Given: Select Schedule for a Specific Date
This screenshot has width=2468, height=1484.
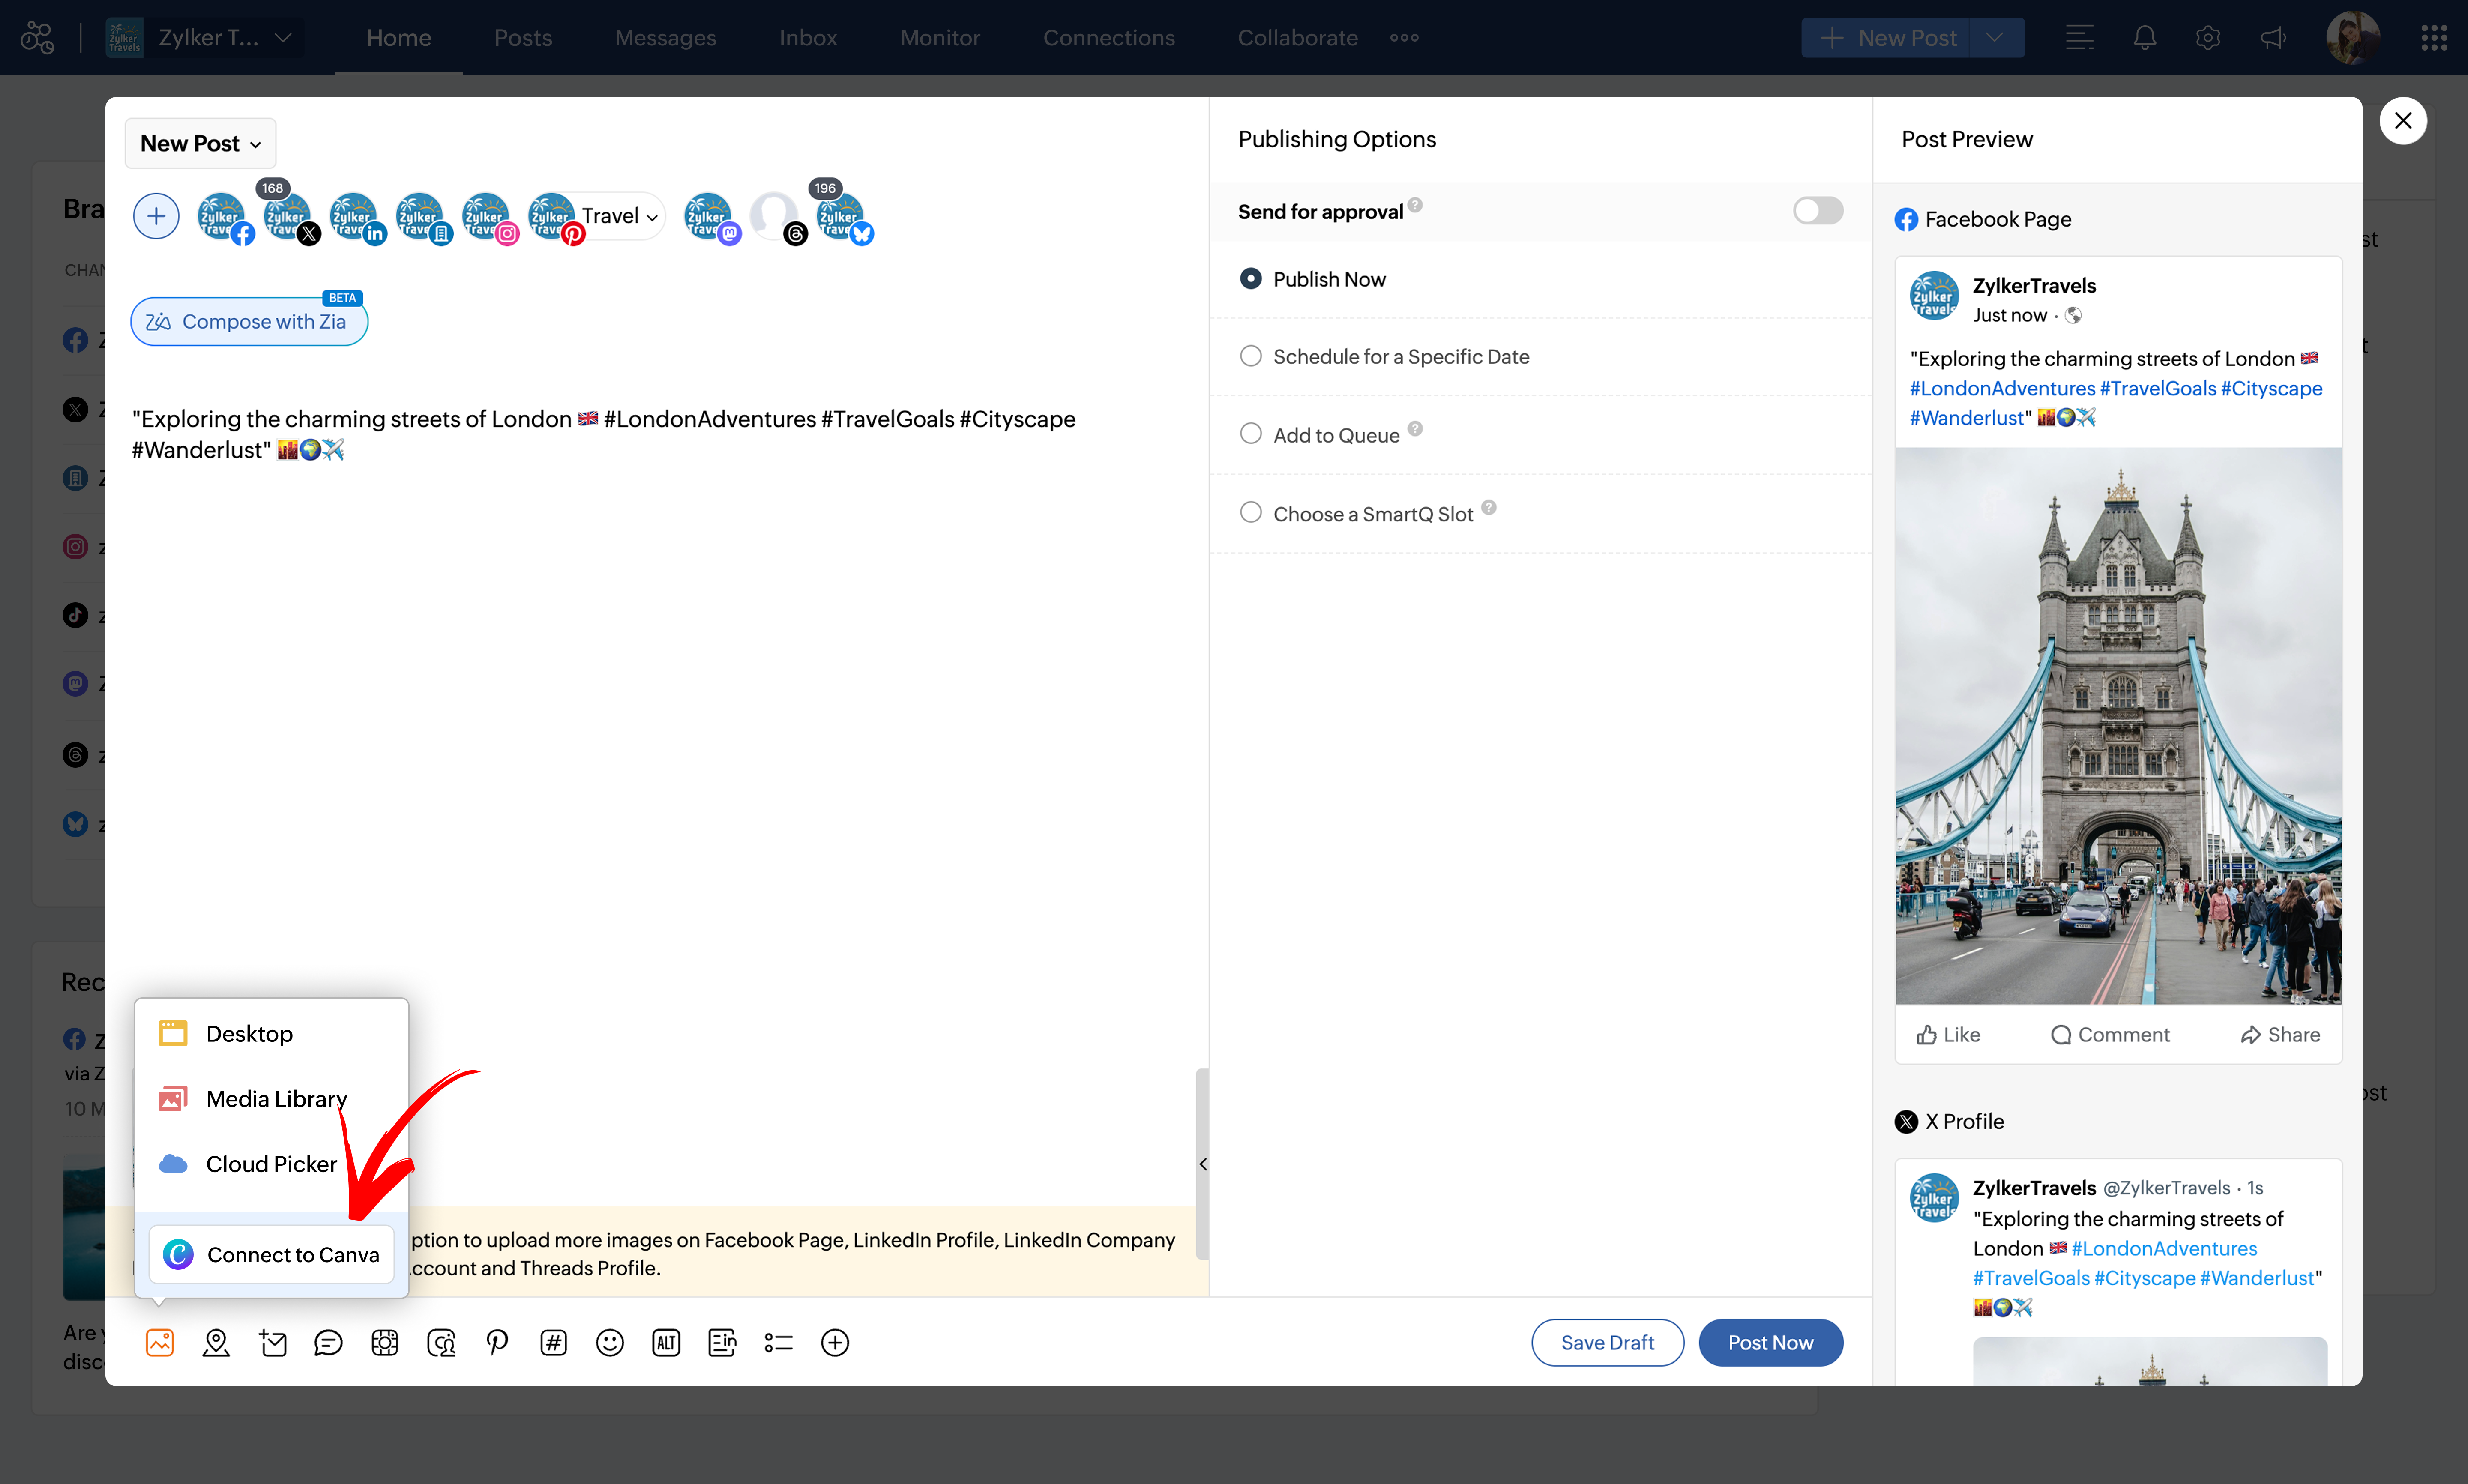Looking at the screenshot, I should coord(1250,356).
